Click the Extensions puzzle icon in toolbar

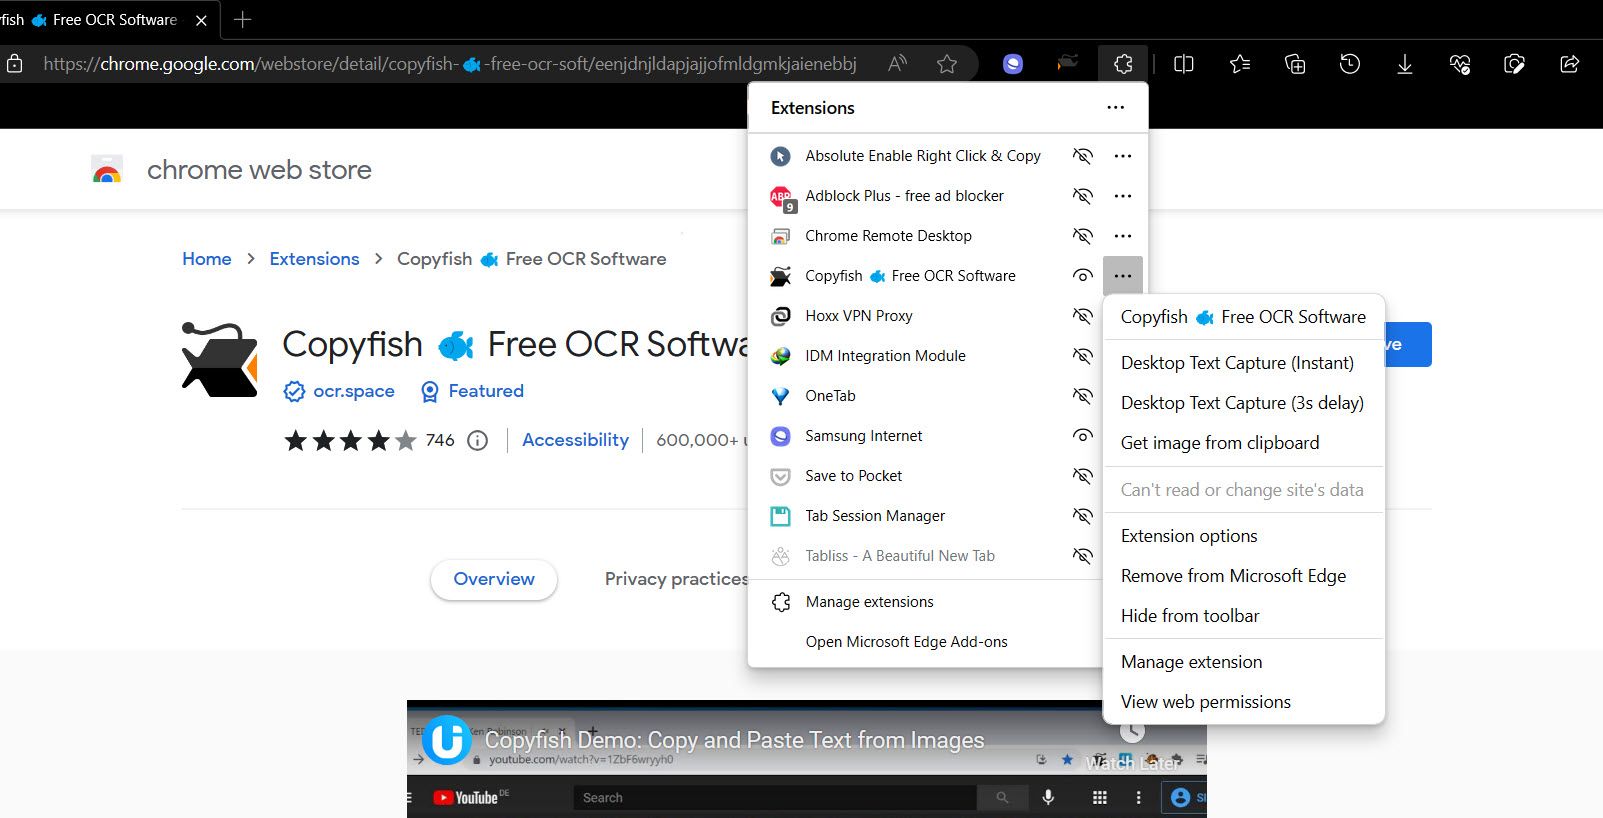tap(1123, 64)
